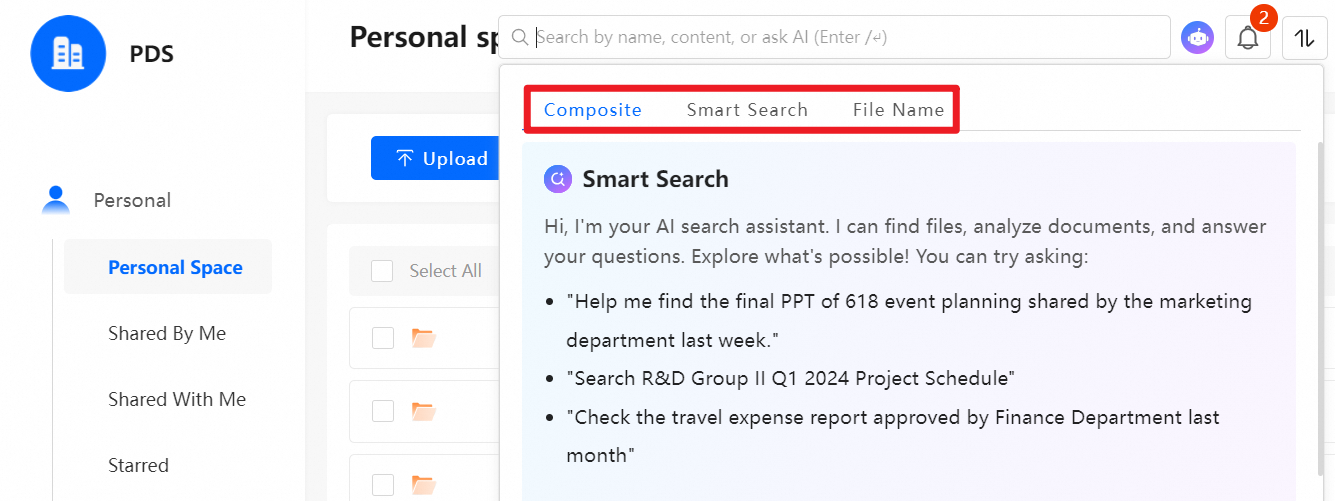Open the AI assistant robot icon
Screen dimensions: 1335x501
coord(1196,38)
